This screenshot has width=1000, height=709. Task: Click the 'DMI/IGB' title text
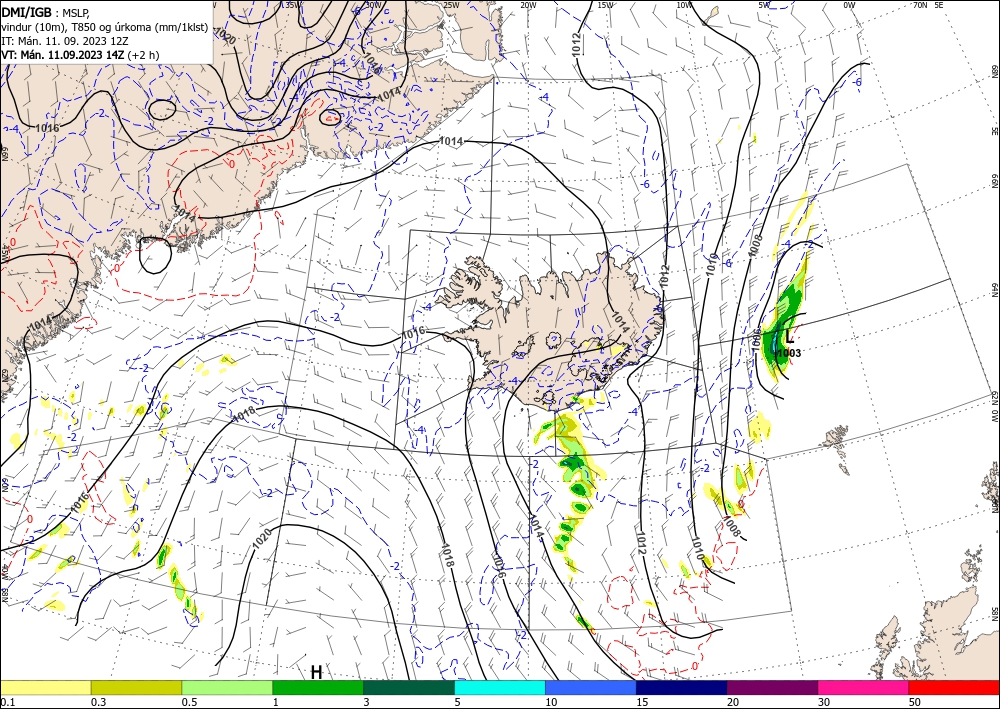click(x=26, y=11)
